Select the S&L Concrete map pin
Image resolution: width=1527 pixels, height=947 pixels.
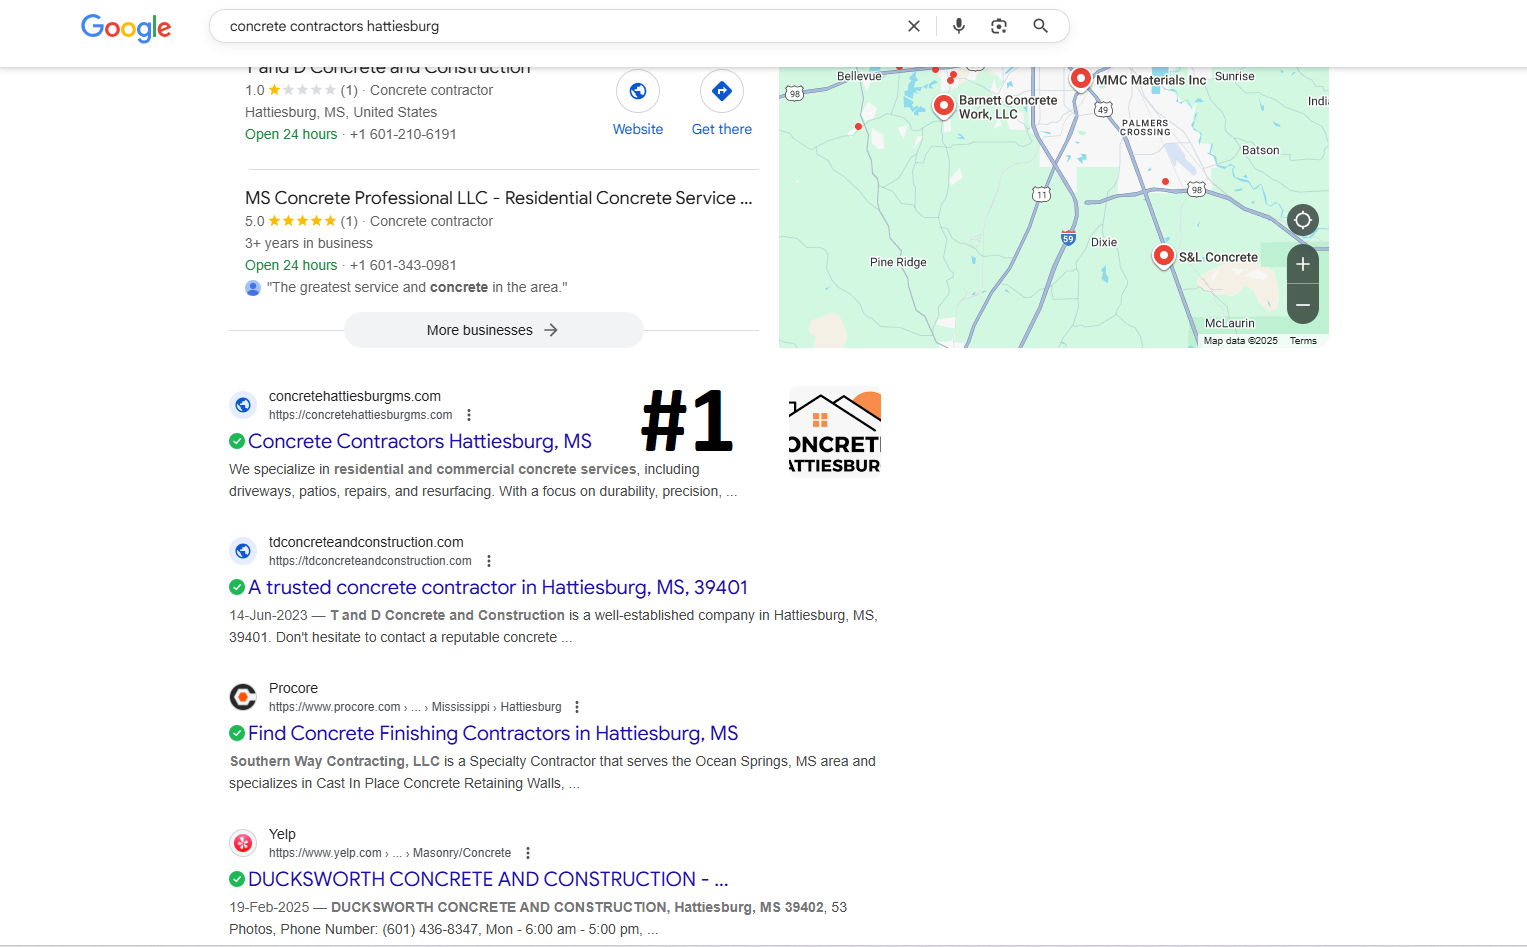(1163, 257)
